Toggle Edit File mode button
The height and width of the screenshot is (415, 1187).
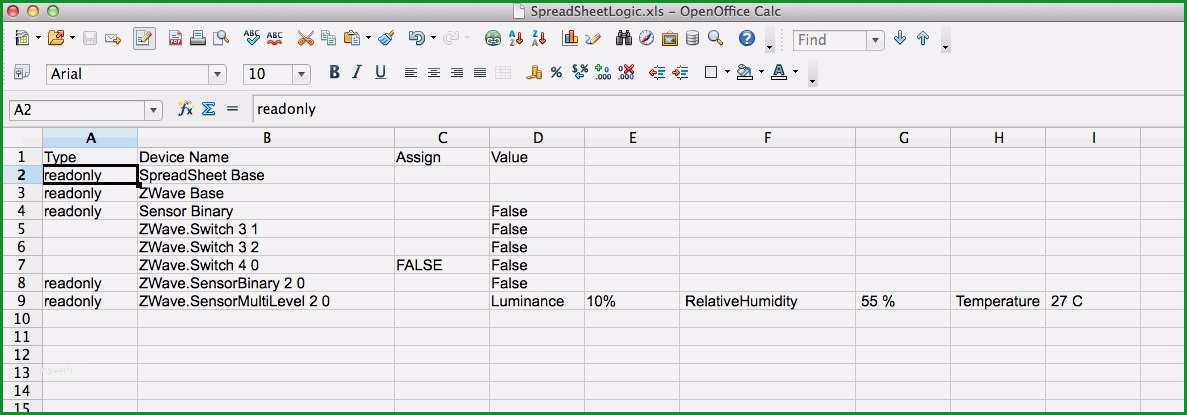pyautogui.click(x=144, y=38)
